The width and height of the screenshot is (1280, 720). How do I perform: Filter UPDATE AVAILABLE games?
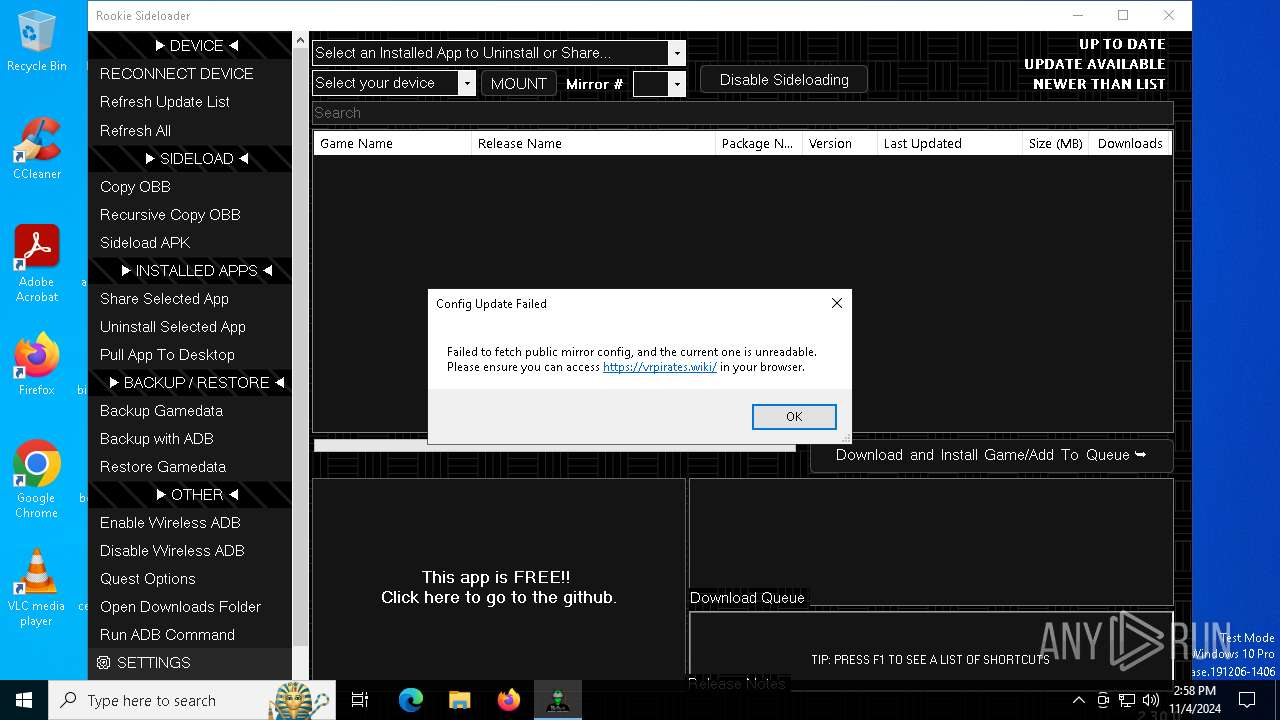[1095, 64]
